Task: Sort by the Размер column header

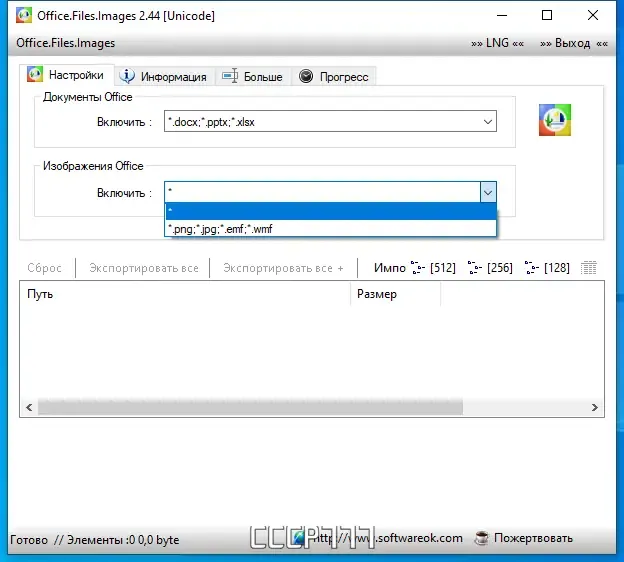Action: point(396,294)
